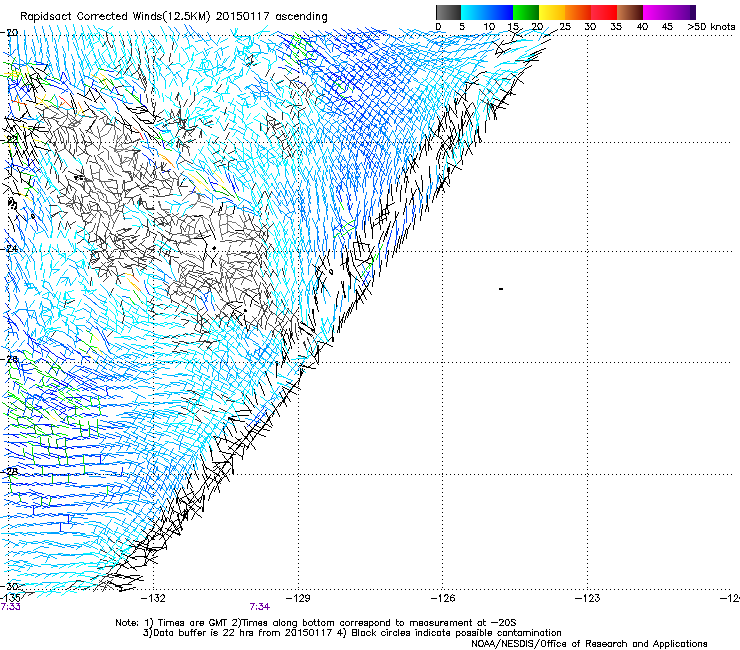Click the longitude label '-129'
The width and height of the screenshot is (740, 650).
[298, 599]
